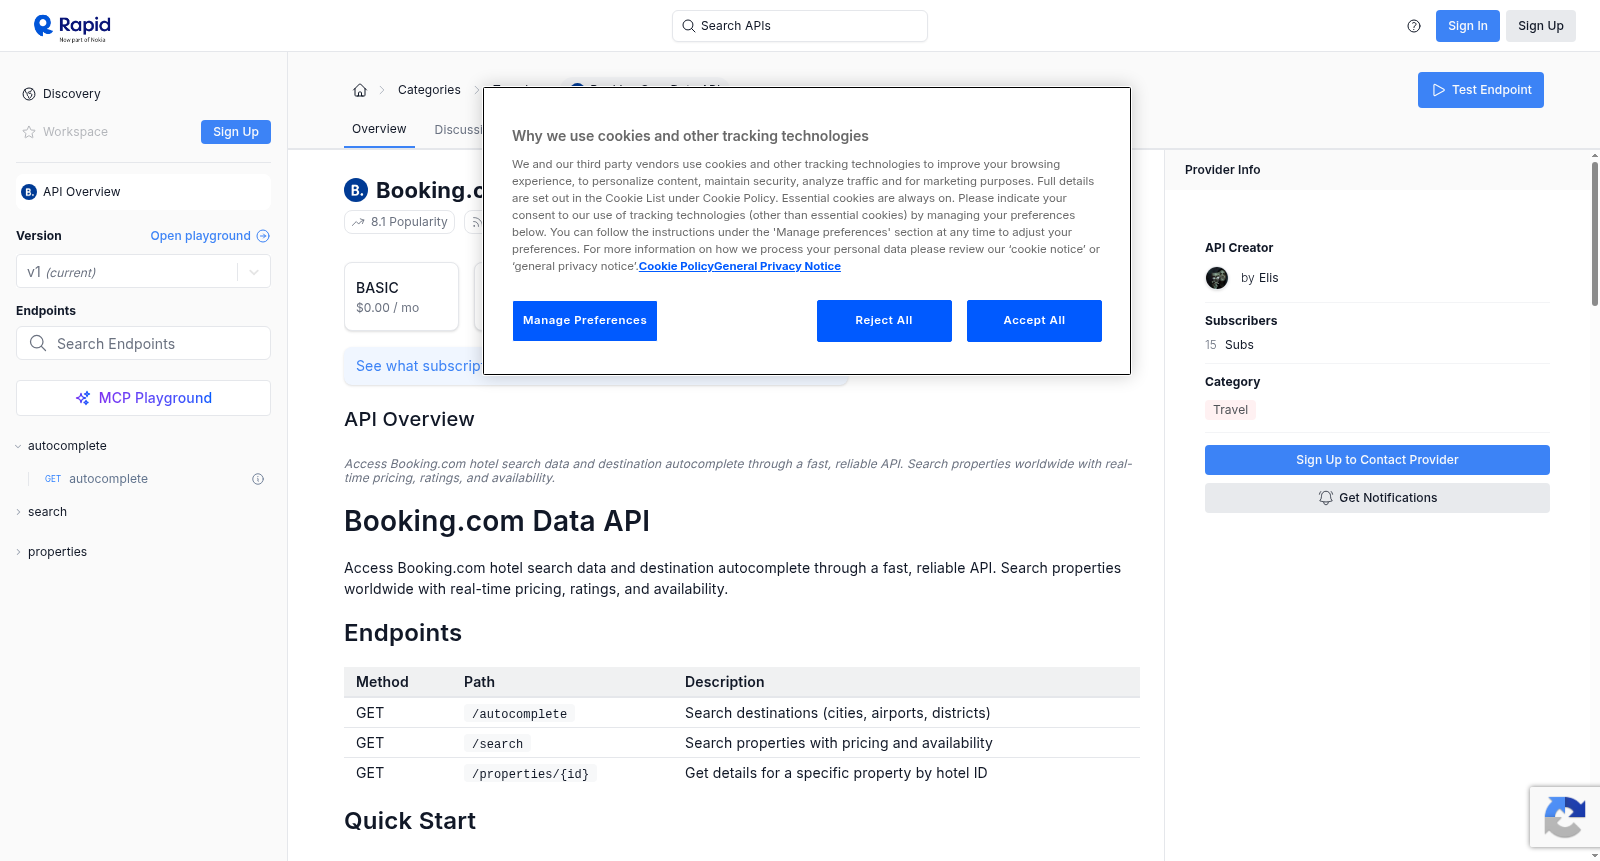Switch to the Overview tab
The height and width of the screenshot is (861, 1600).
pos(379,129)
